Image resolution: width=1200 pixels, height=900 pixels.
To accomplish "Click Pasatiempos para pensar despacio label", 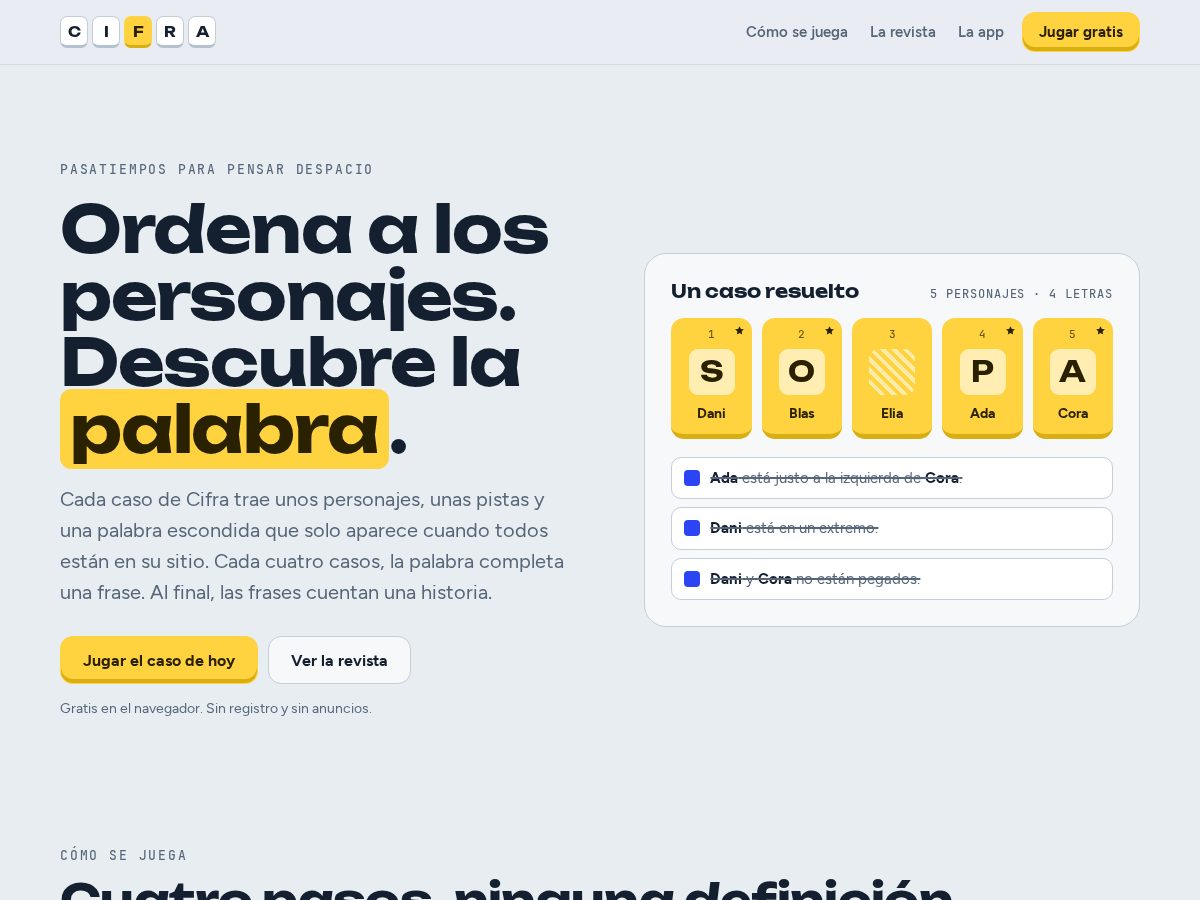I will click(x=217, y=169).
